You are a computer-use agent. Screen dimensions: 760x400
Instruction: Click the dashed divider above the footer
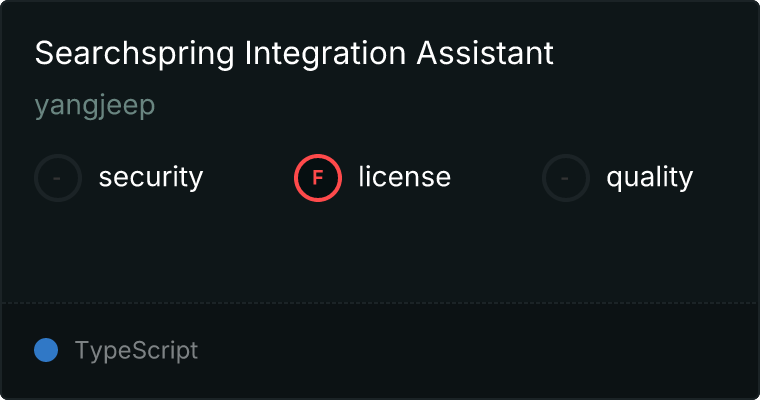pos(380,302)
